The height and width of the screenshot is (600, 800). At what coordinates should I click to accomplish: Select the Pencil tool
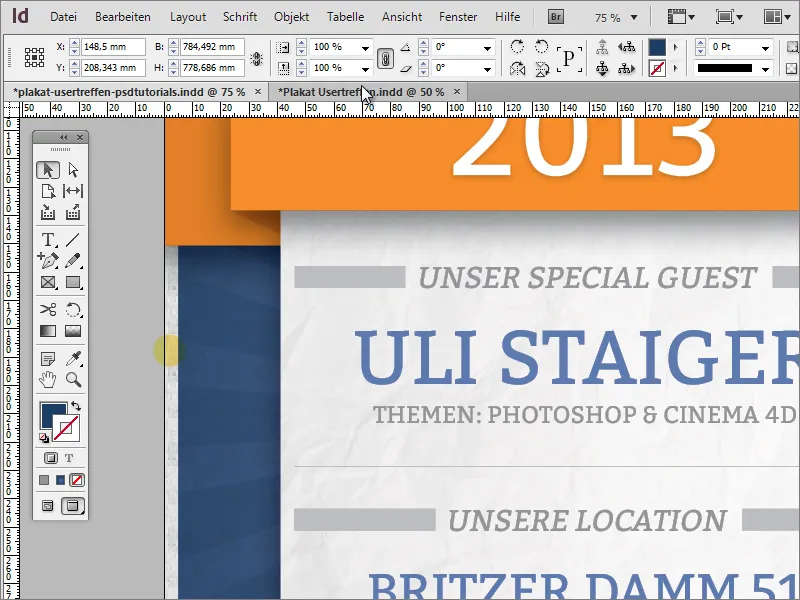coord(73,260)
